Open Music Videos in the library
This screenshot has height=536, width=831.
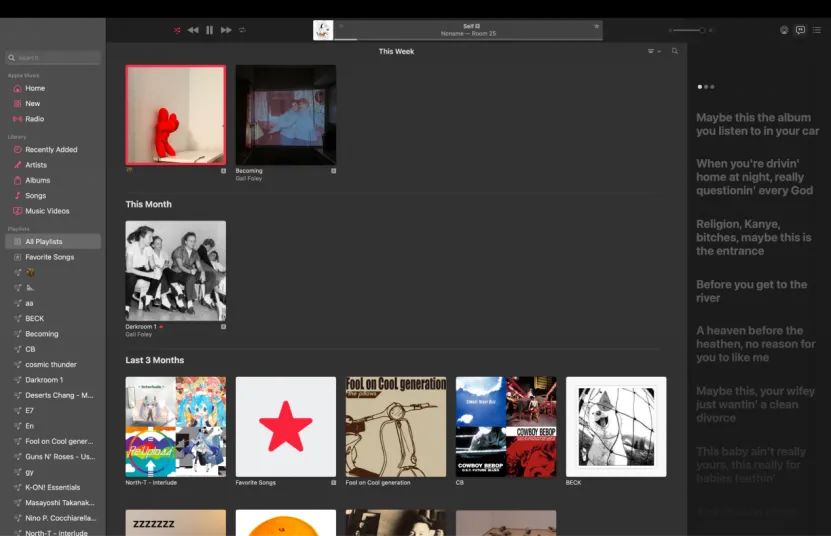click(53, 212)
